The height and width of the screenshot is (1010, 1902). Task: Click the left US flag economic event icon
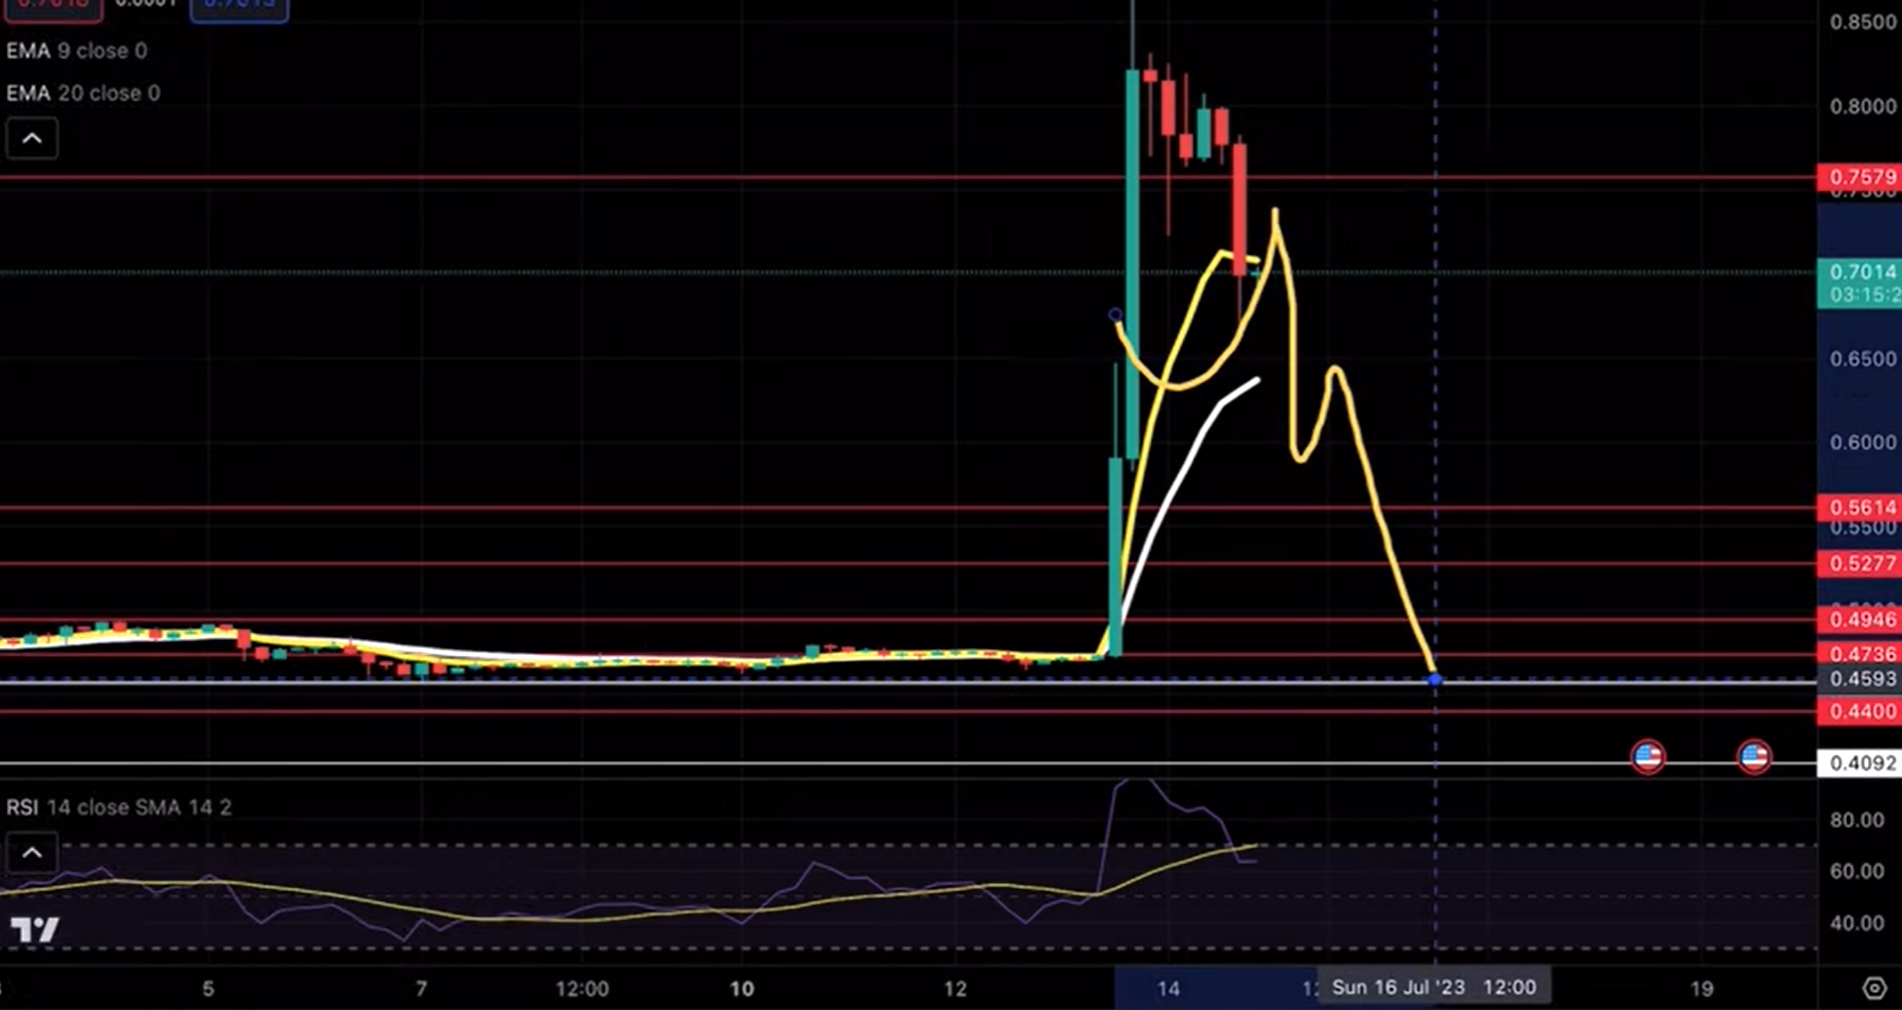tap(1648, 756)
